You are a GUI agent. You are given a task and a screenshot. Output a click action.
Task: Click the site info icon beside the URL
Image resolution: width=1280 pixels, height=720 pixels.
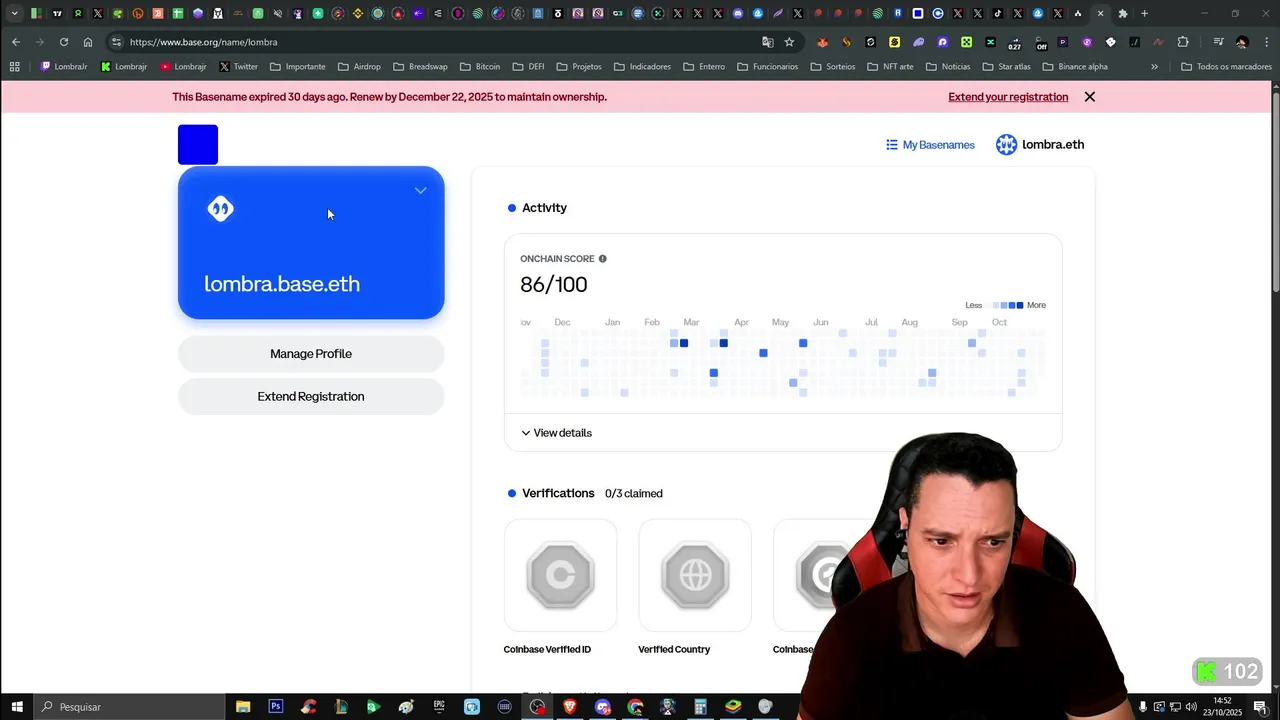pyautogui.click(x=117, y=42)
